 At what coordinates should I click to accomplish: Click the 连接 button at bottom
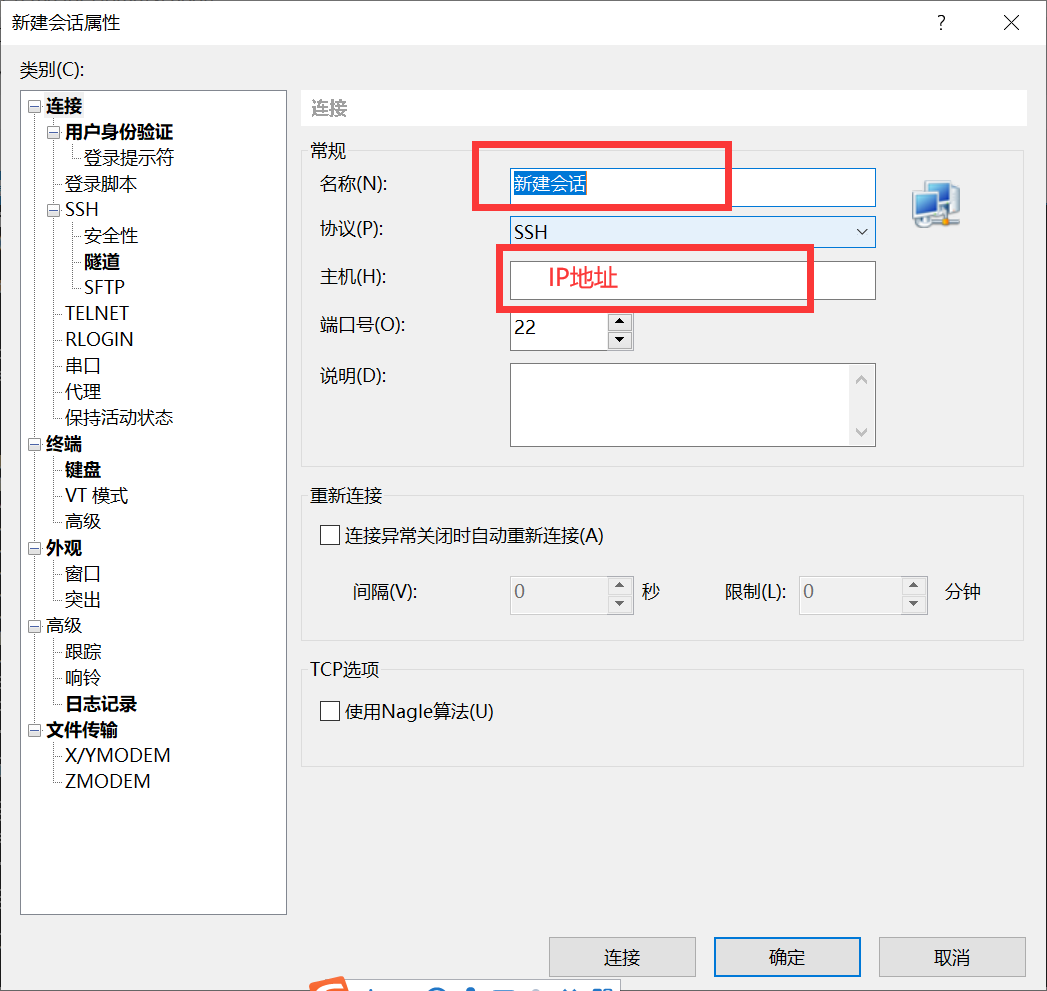click(622, 957)
